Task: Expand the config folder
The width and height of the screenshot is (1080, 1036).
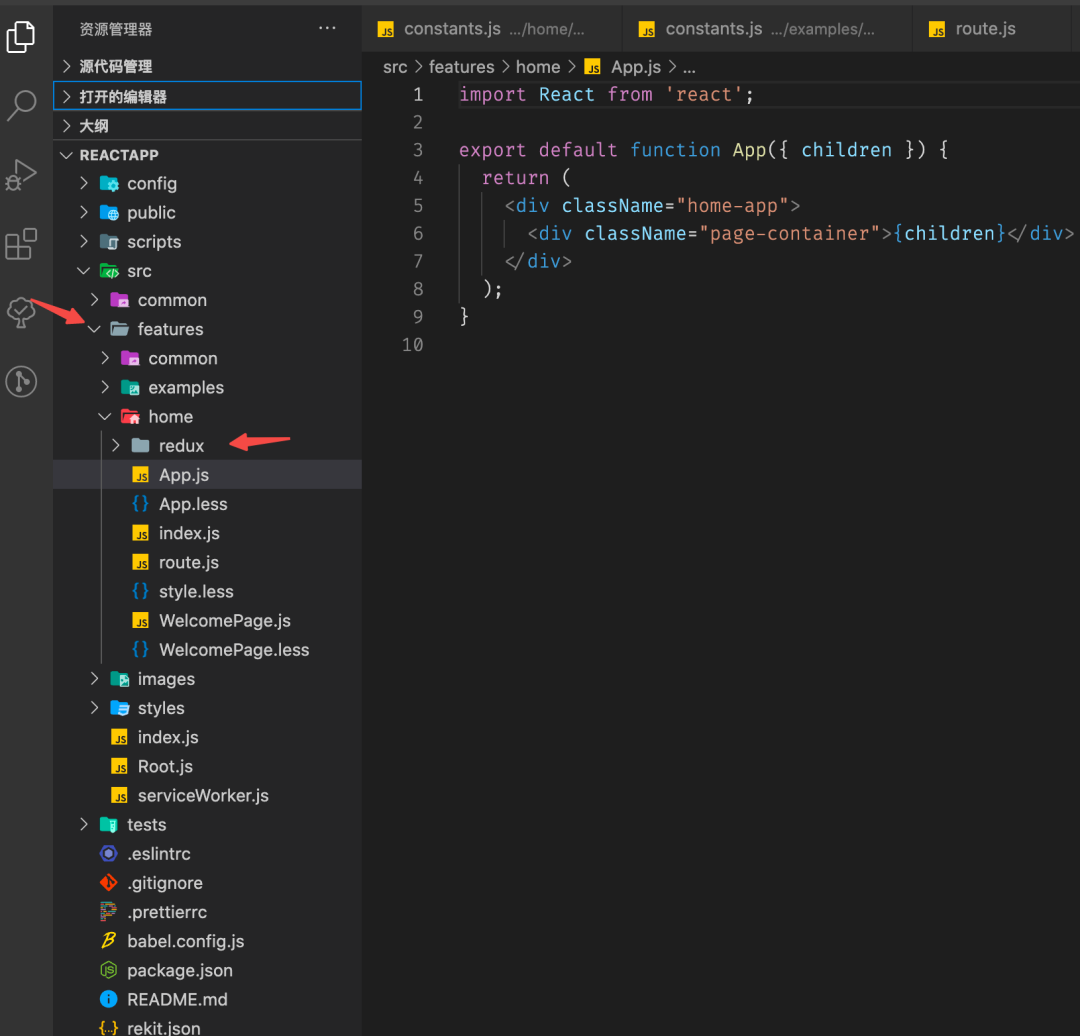Action: coord(84,184)
